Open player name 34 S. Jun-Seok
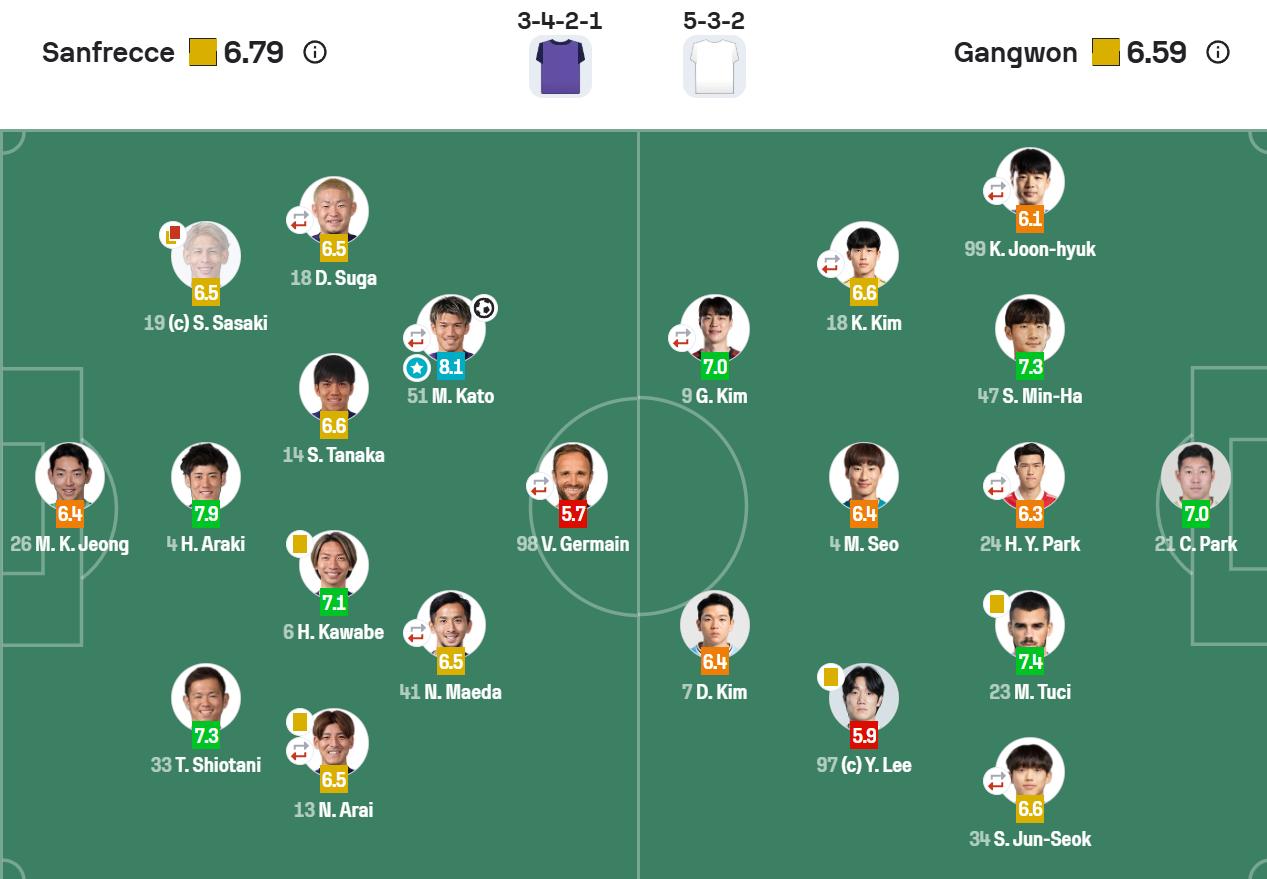 (1030, 839)
